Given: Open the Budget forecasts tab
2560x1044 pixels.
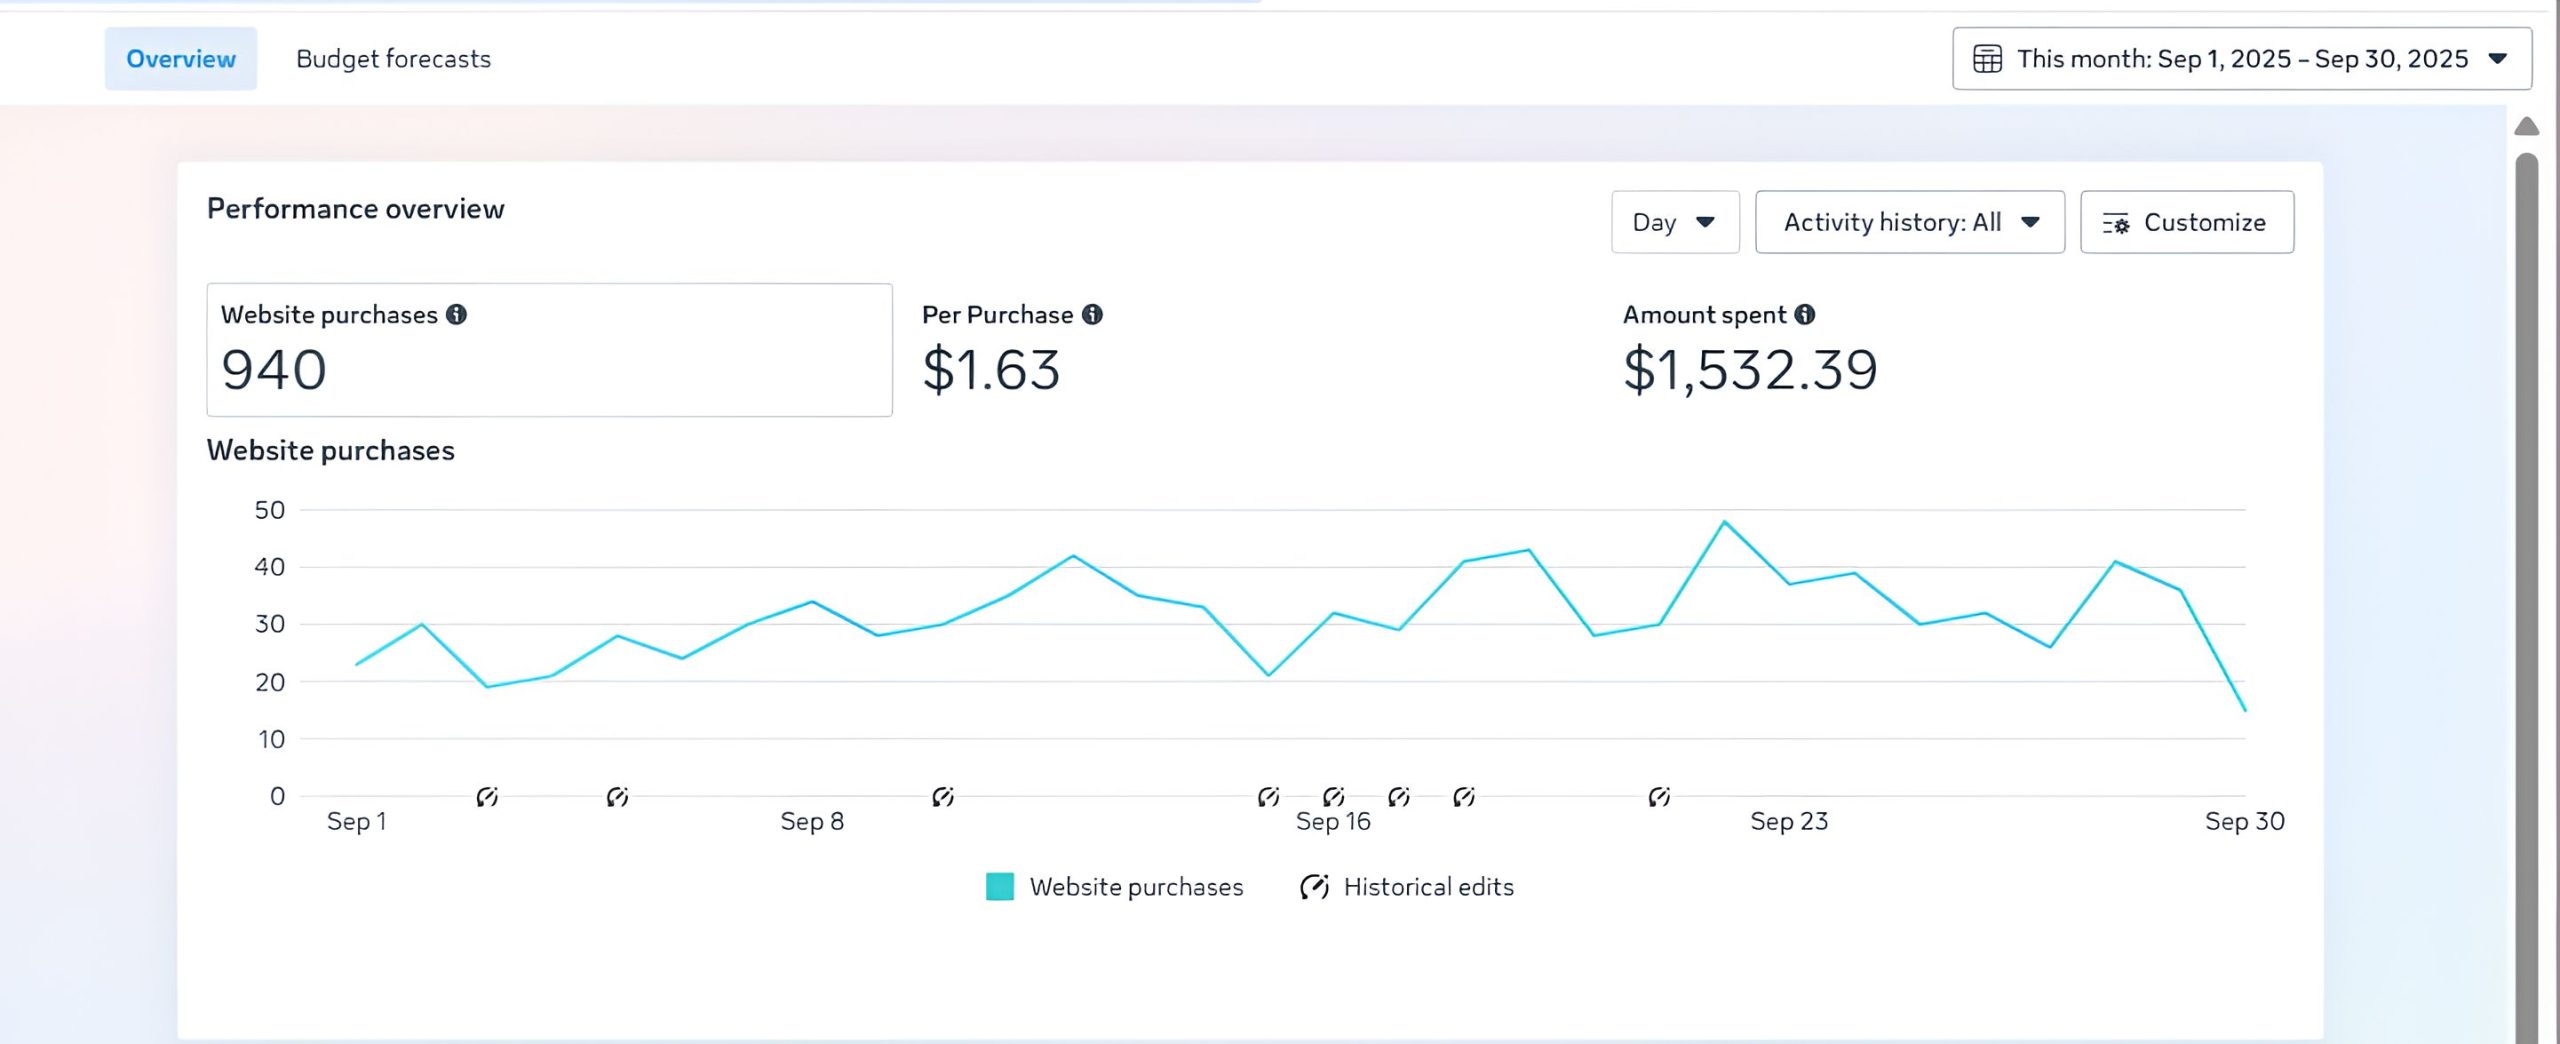Looking at the screenshot, I should coord(393,59).
